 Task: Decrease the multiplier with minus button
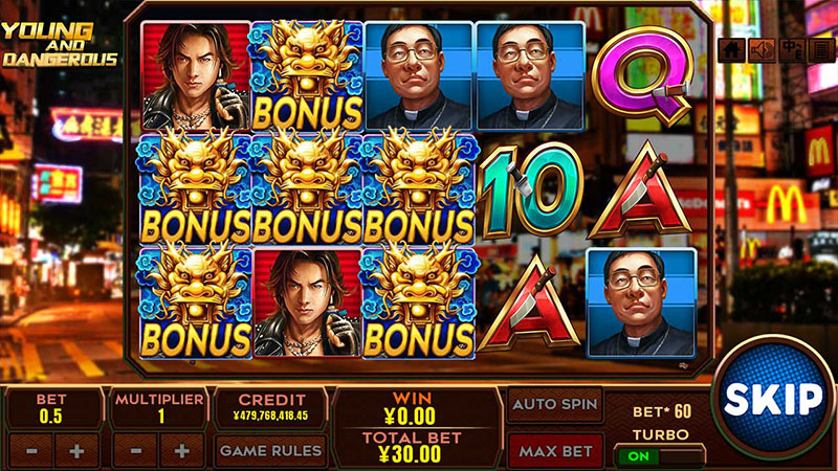(136, 451)
